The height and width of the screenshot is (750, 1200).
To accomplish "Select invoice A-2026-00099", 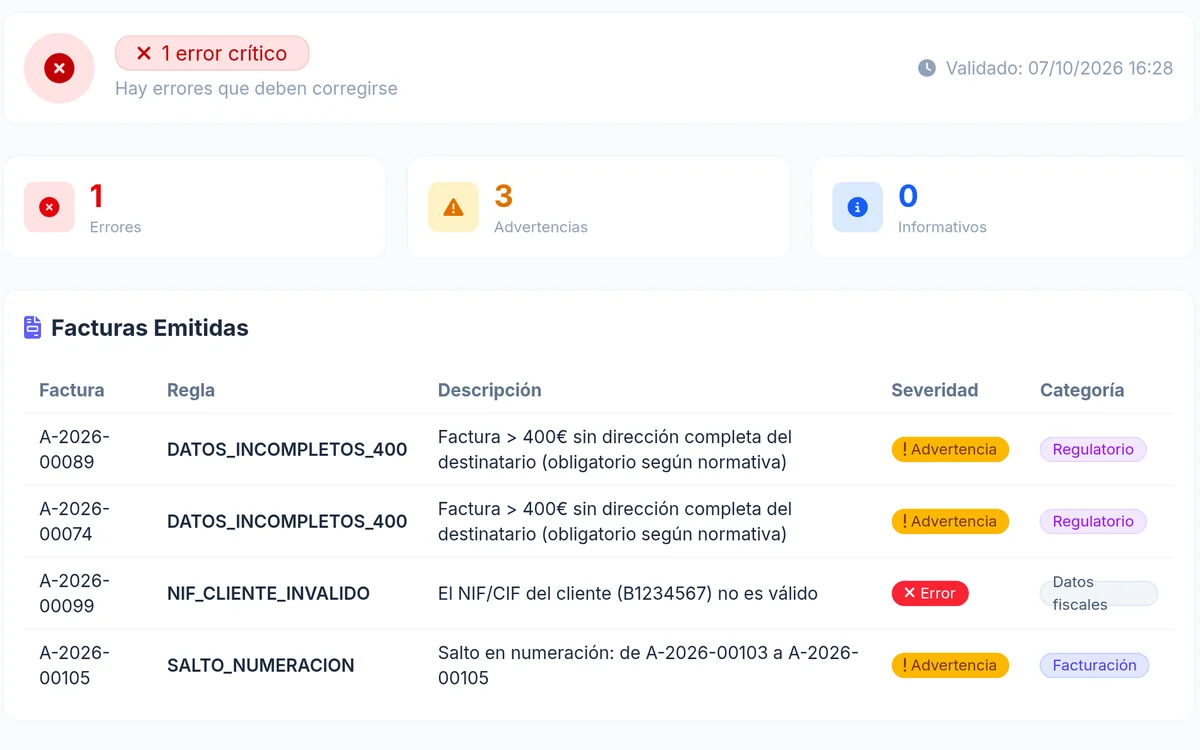I will (74, 594).
